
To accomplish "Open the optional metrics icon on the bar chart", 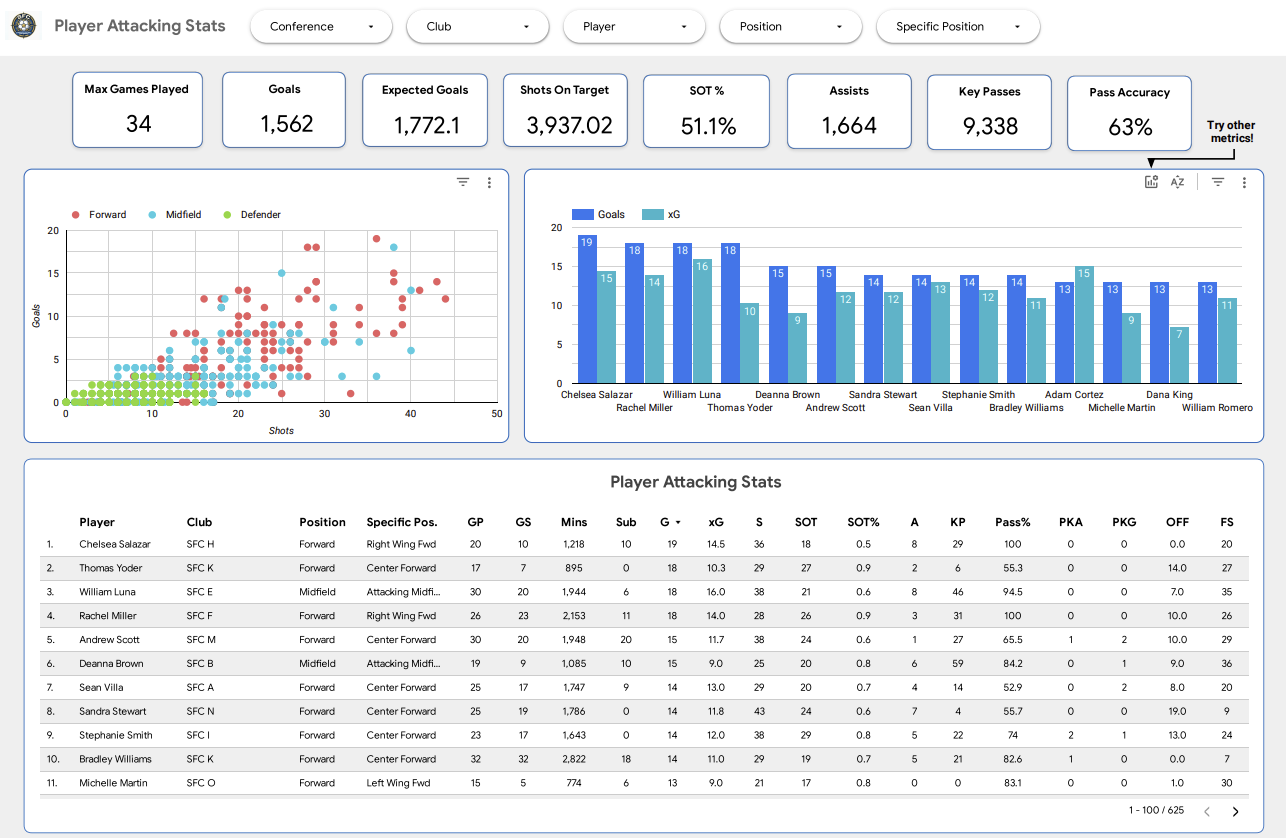I will (1151, 182).
